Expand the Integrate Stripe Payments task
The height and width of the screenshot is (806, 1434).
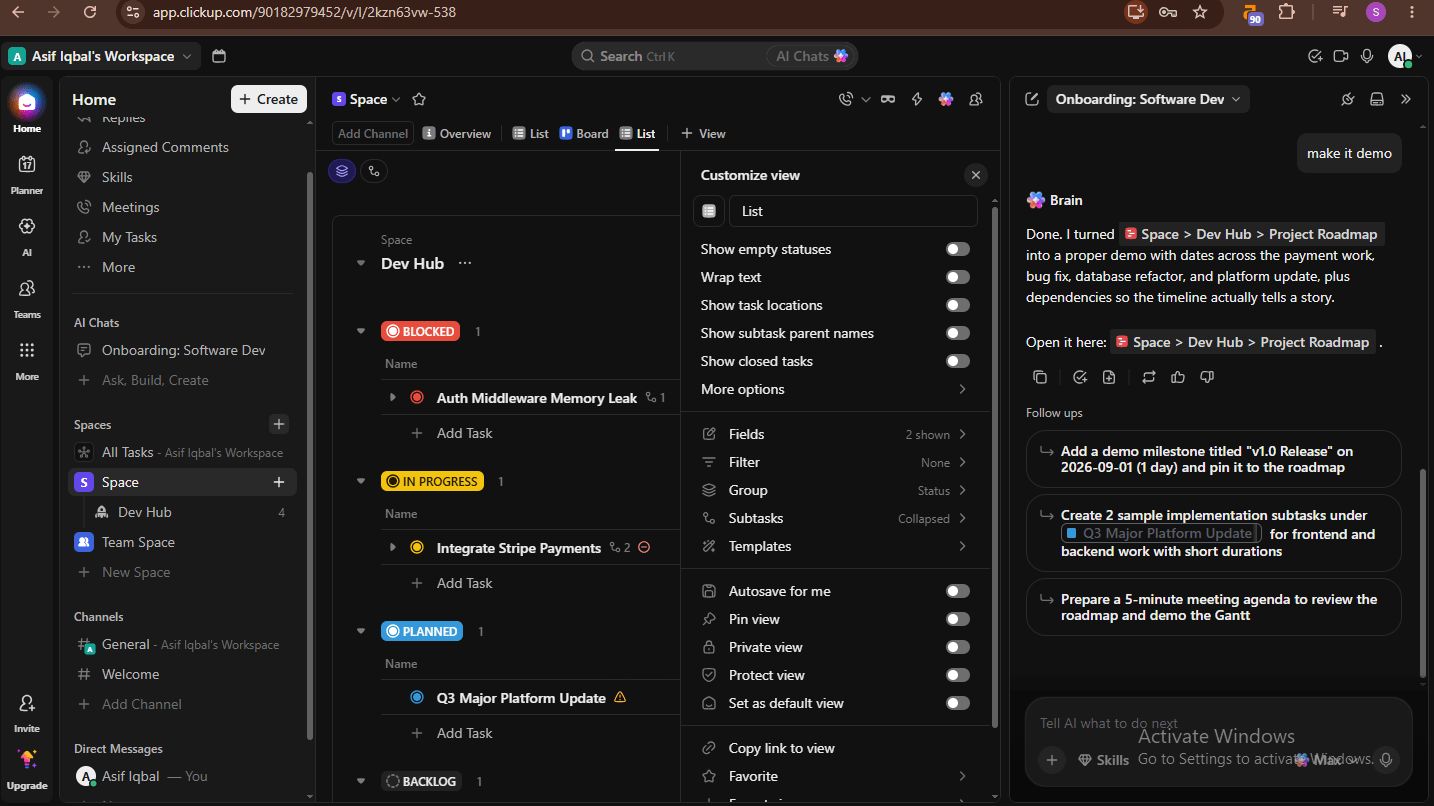pyautogui.click(x=393, y=547)
